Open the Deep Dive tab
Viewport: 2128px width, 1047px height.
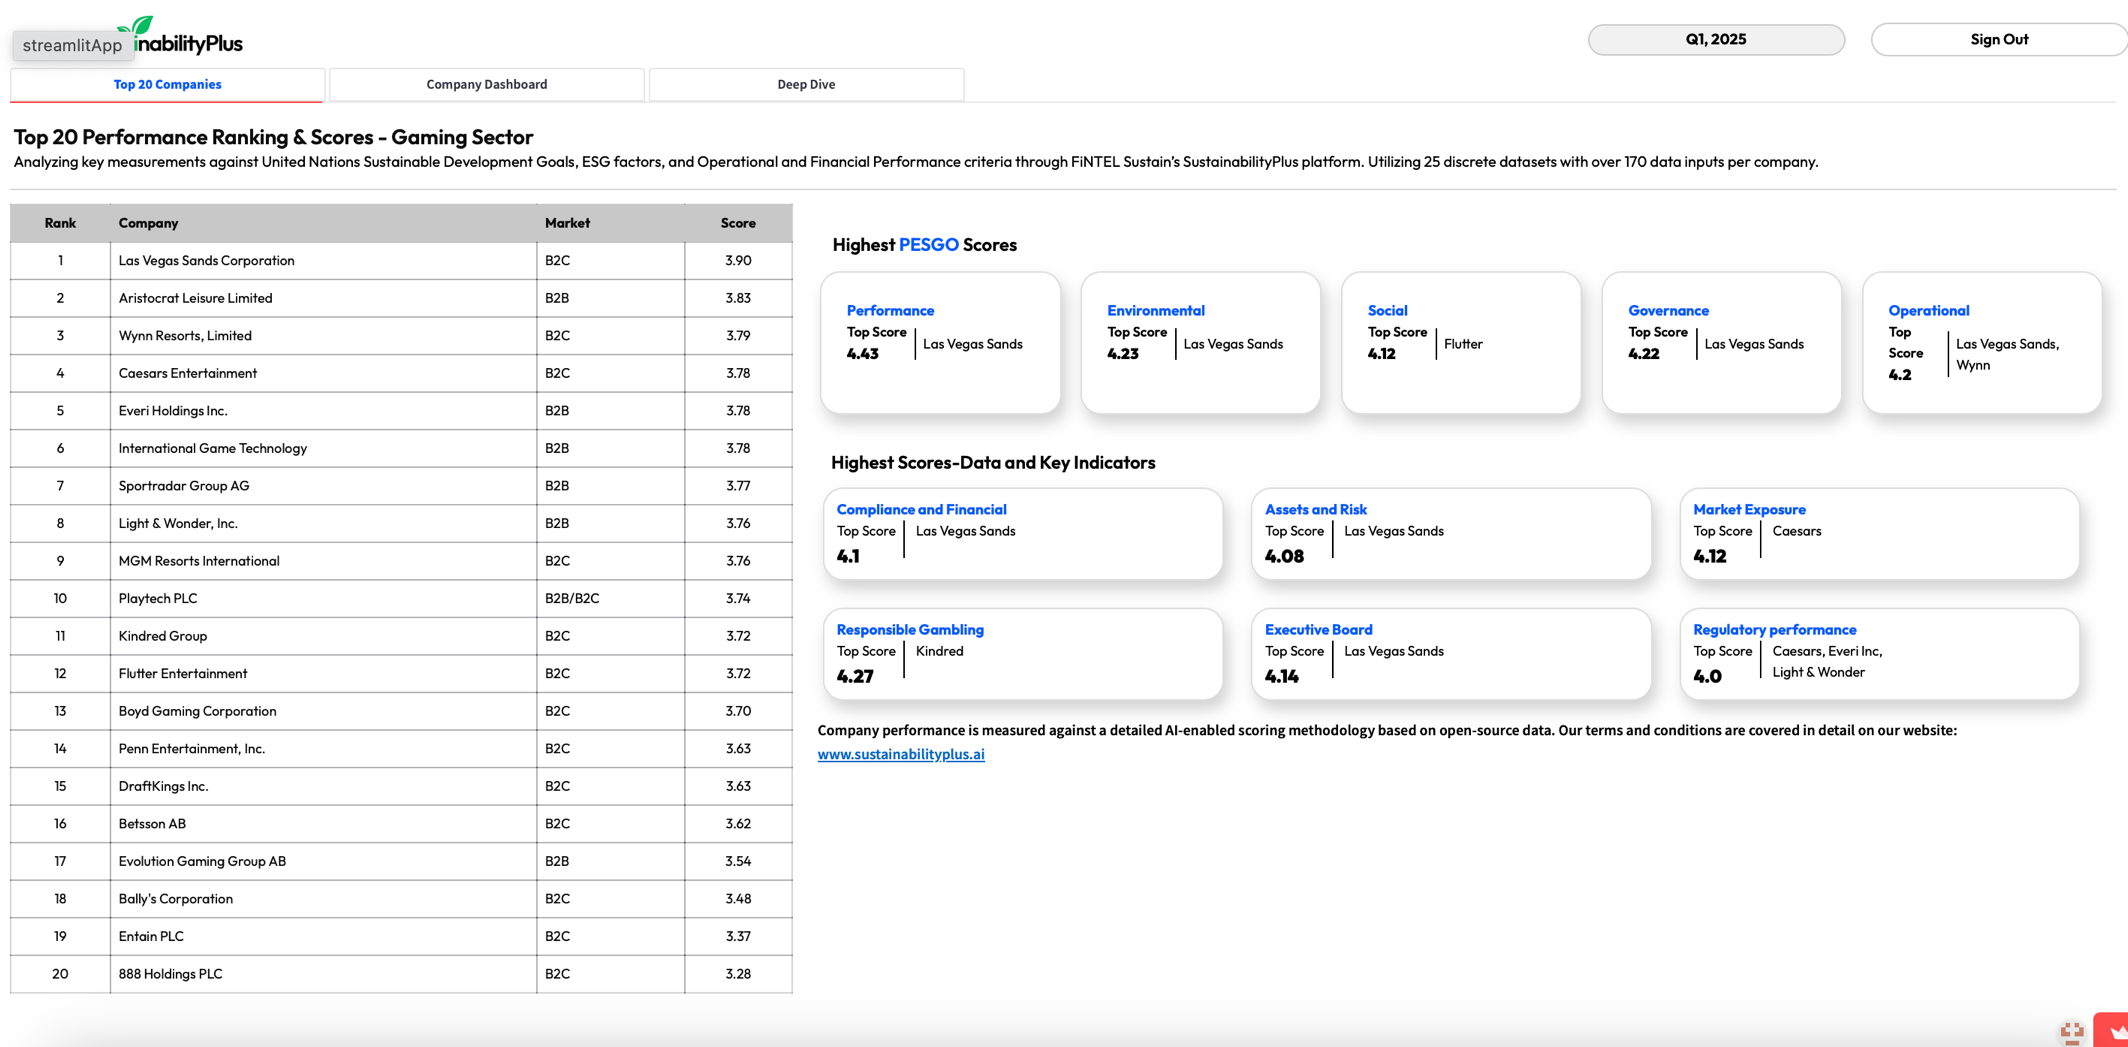point(806,85)
